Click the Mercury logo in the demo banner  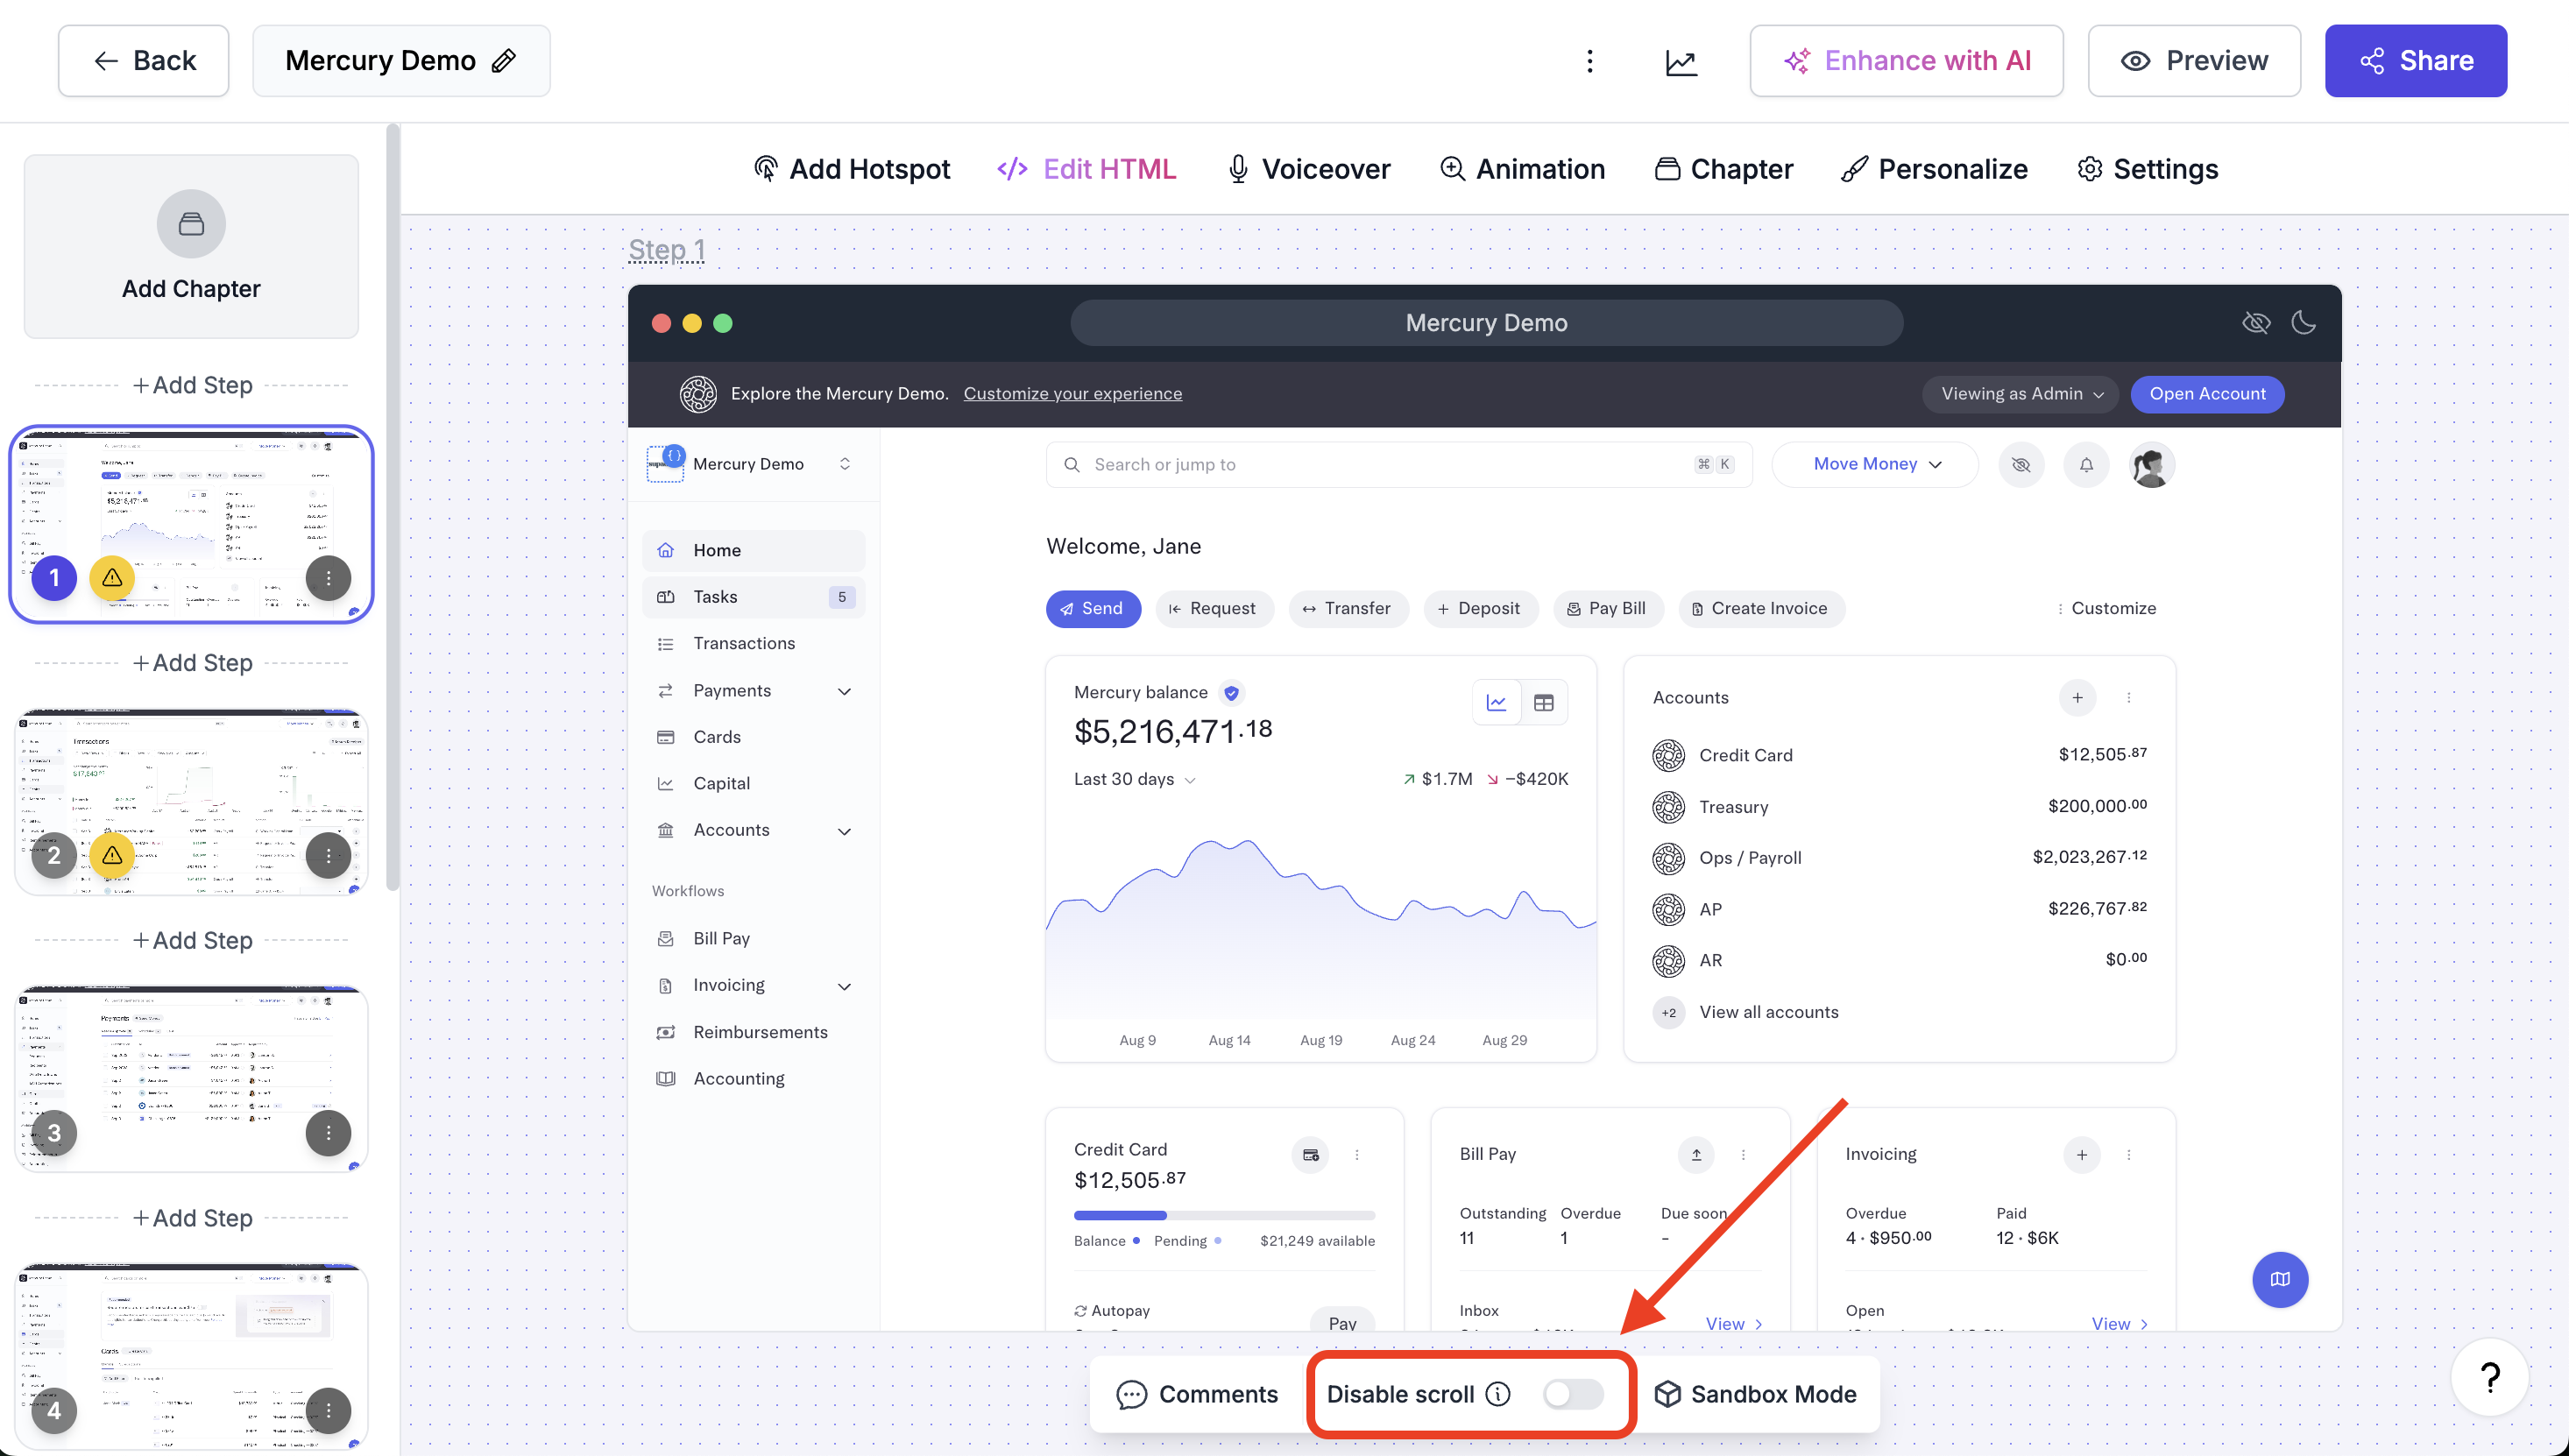(x=698, y=394)
